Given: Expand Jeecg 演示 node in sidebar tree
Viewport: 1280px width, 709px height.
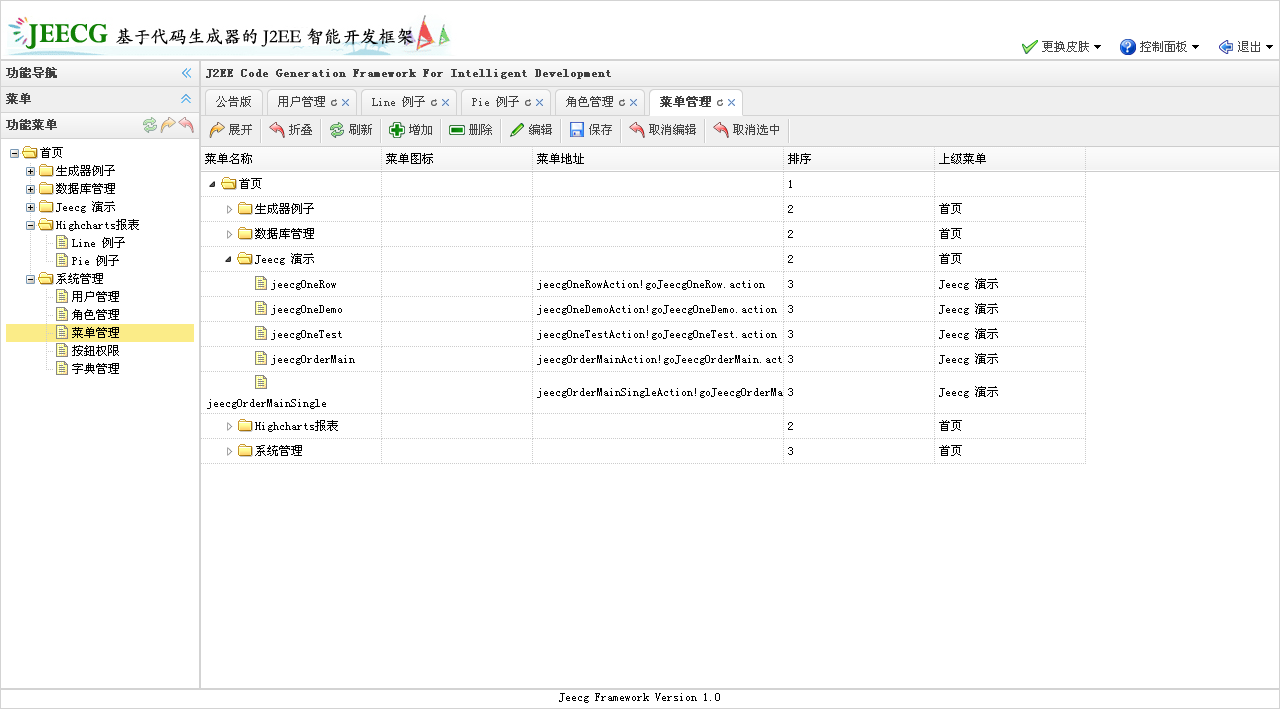Looking at the screenshot, I should coord(30,207).
